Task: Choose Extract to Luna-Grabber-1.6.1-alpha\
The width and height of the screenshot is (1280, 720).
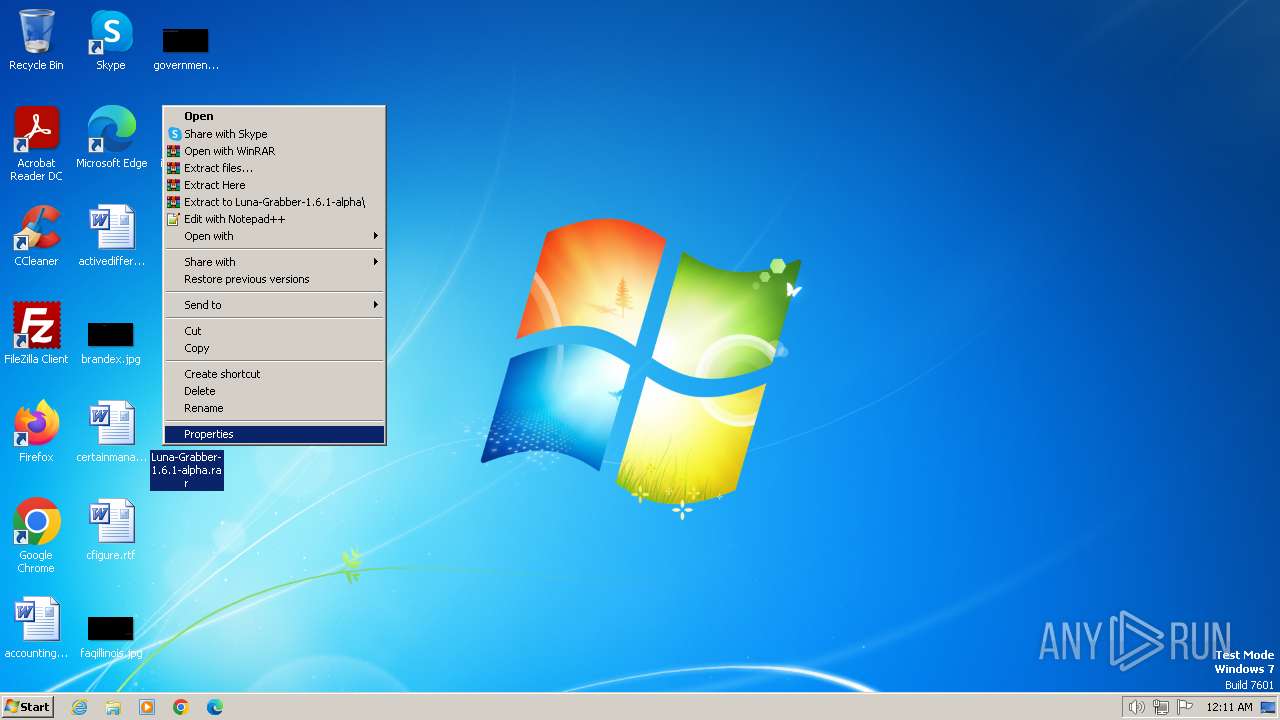Action: click(274, 202)
